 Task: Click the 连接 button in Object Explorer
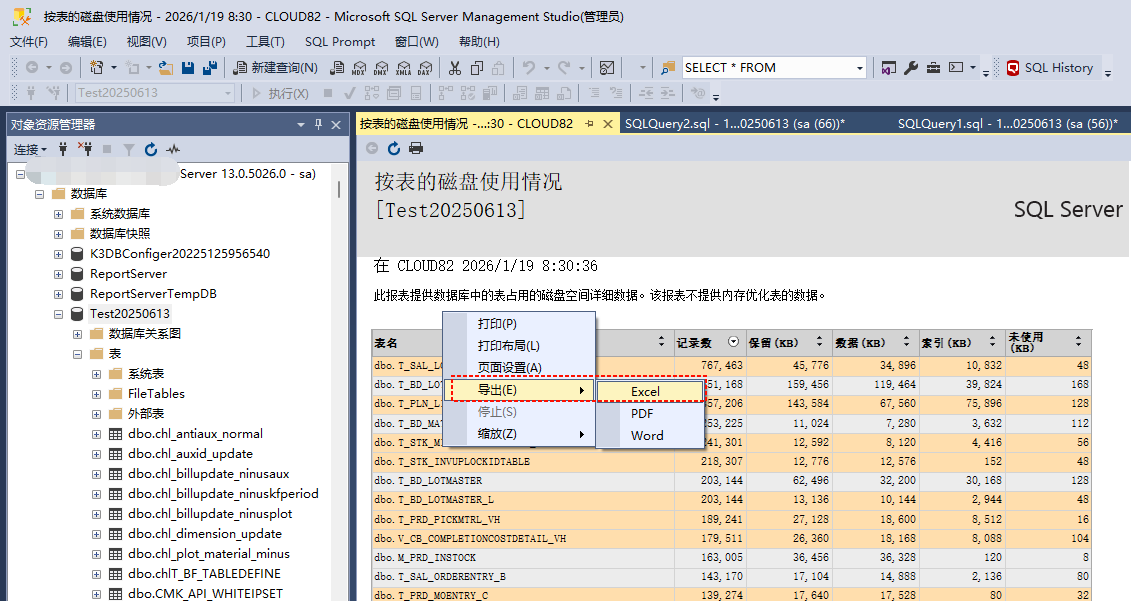pyautogui.click(x=29, y=150)
